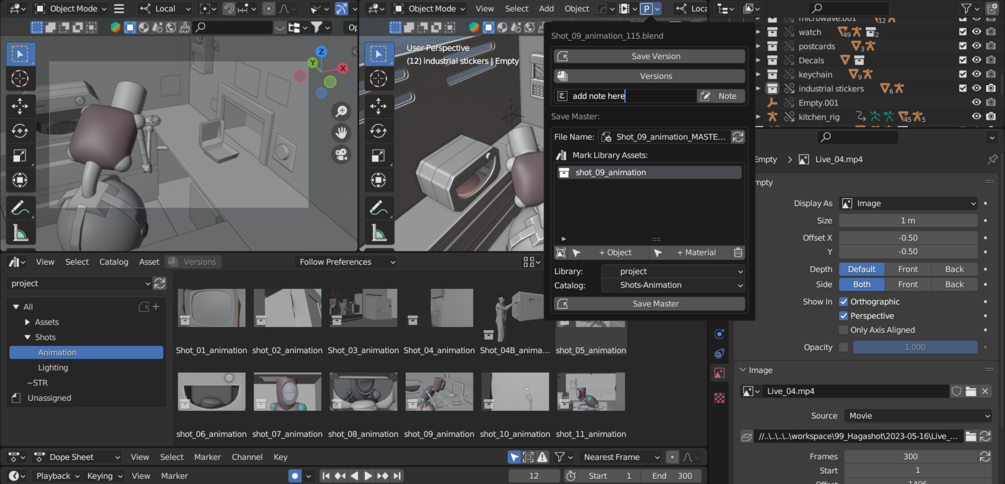This screenshot has width=1005, height=484.
Task: Expand the Assets catalog in tree
Action: pyautogui.click(x=28, y=322)
